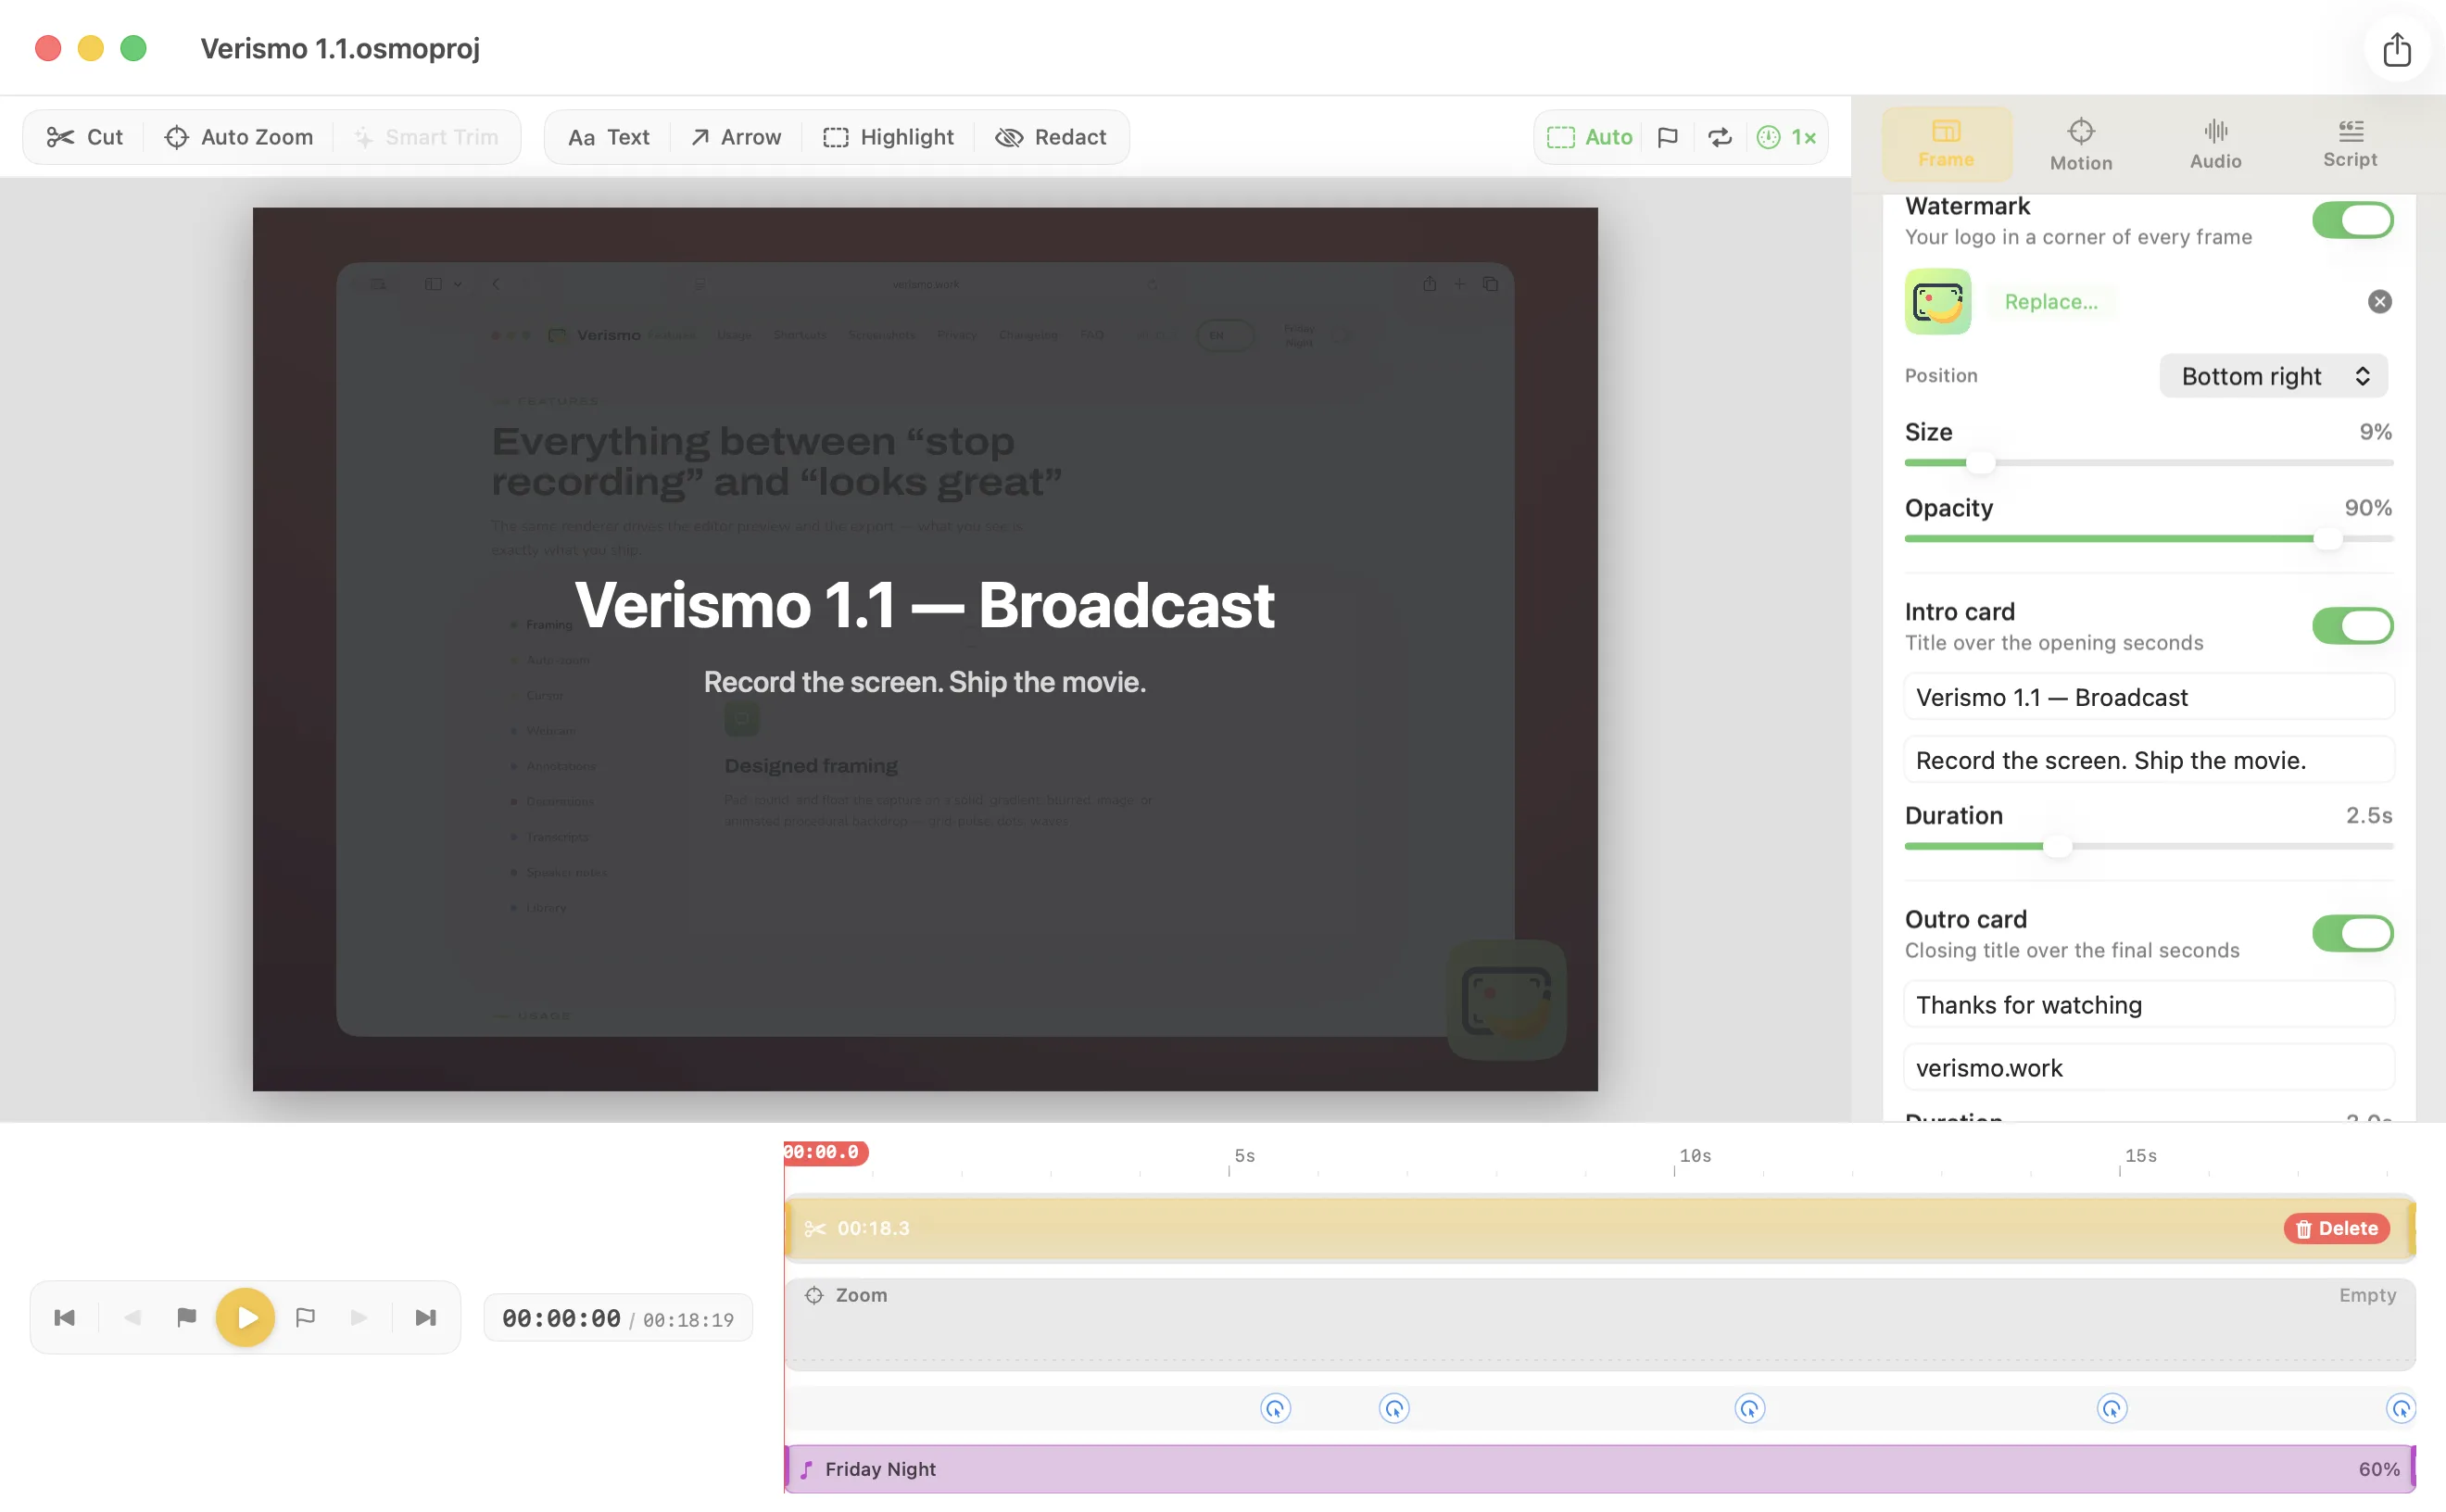Run Auto Zoom from the toolbar
This screenshot has width=2446, height=1512.
tap(239, 137)
